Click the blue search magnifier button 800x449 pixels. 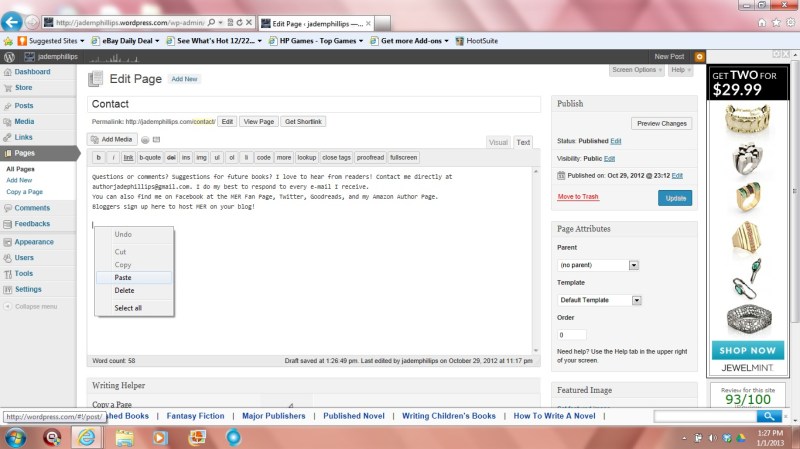click(x=768, y=415)
